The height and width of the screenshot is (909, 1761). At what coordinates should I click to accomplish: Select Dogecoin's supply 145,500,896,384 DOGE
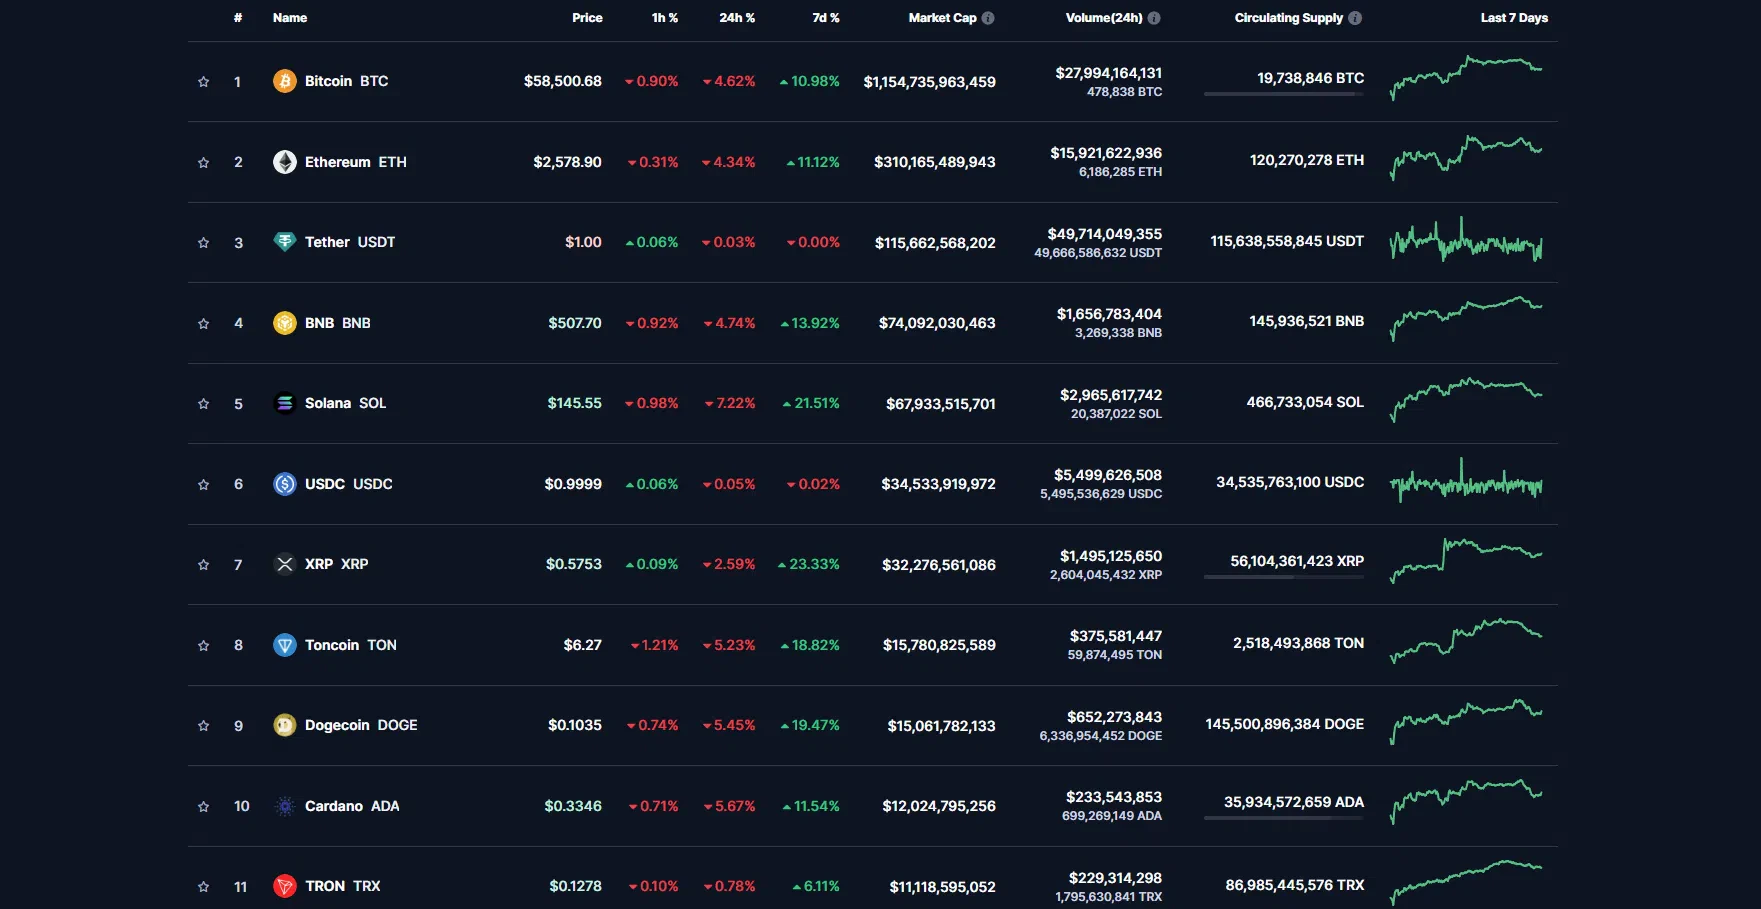point(1285,724)
